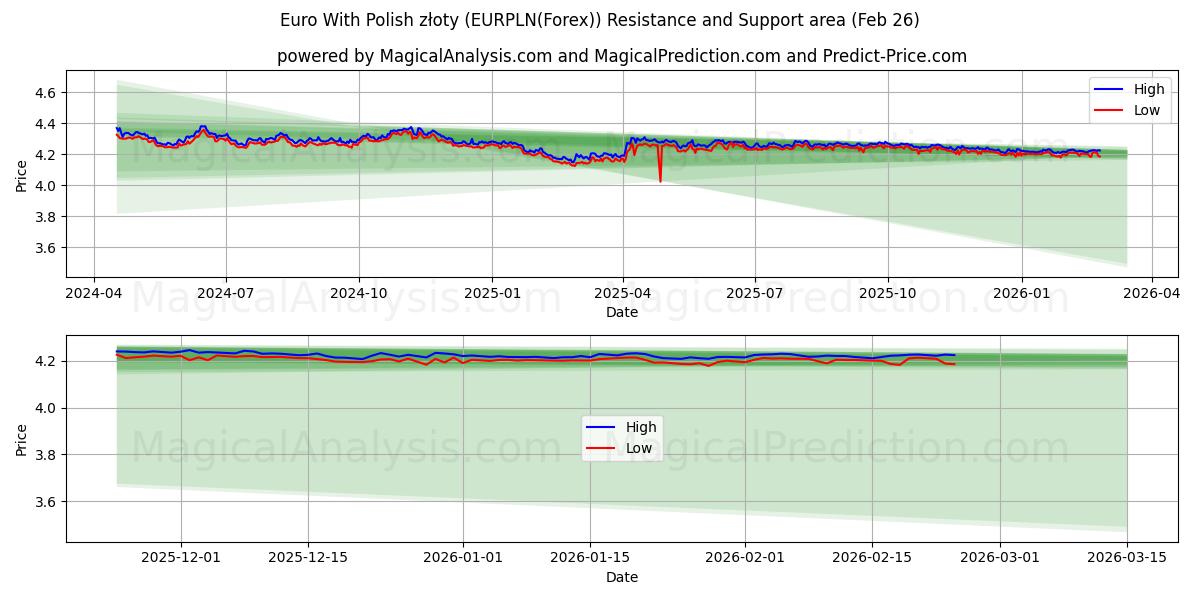Select the Date axis label on top chart
Viewport: 1200px width, 600px height.
click(621, 313)
